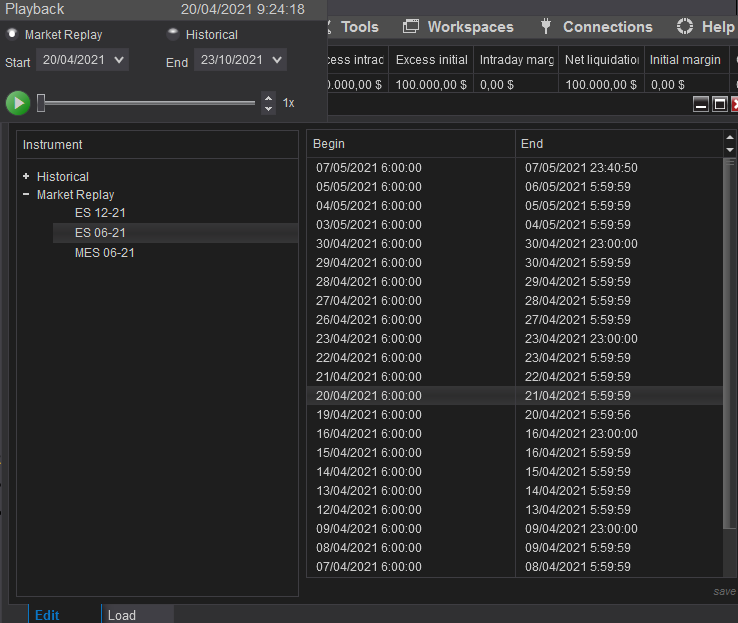Open the Workspaces menu
Screen dimensions: 738x623
click(470, 27)
